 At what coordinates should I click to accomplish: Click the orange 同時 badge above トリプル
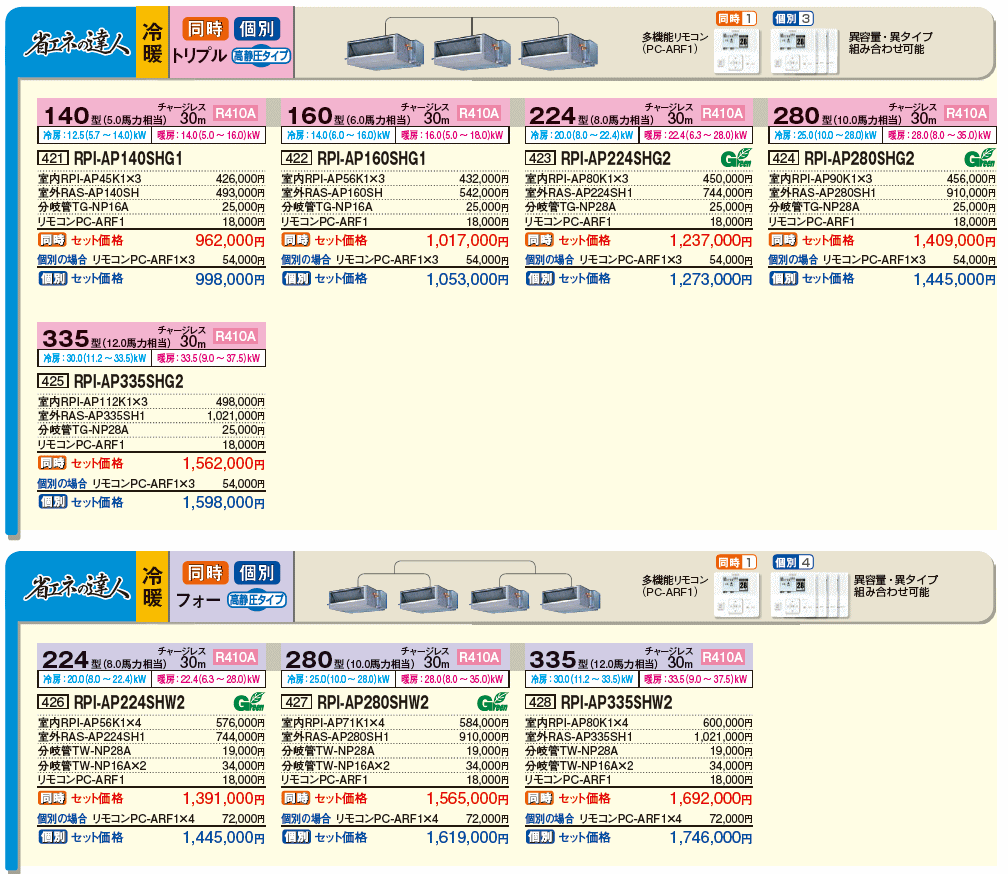coord(205,29)
